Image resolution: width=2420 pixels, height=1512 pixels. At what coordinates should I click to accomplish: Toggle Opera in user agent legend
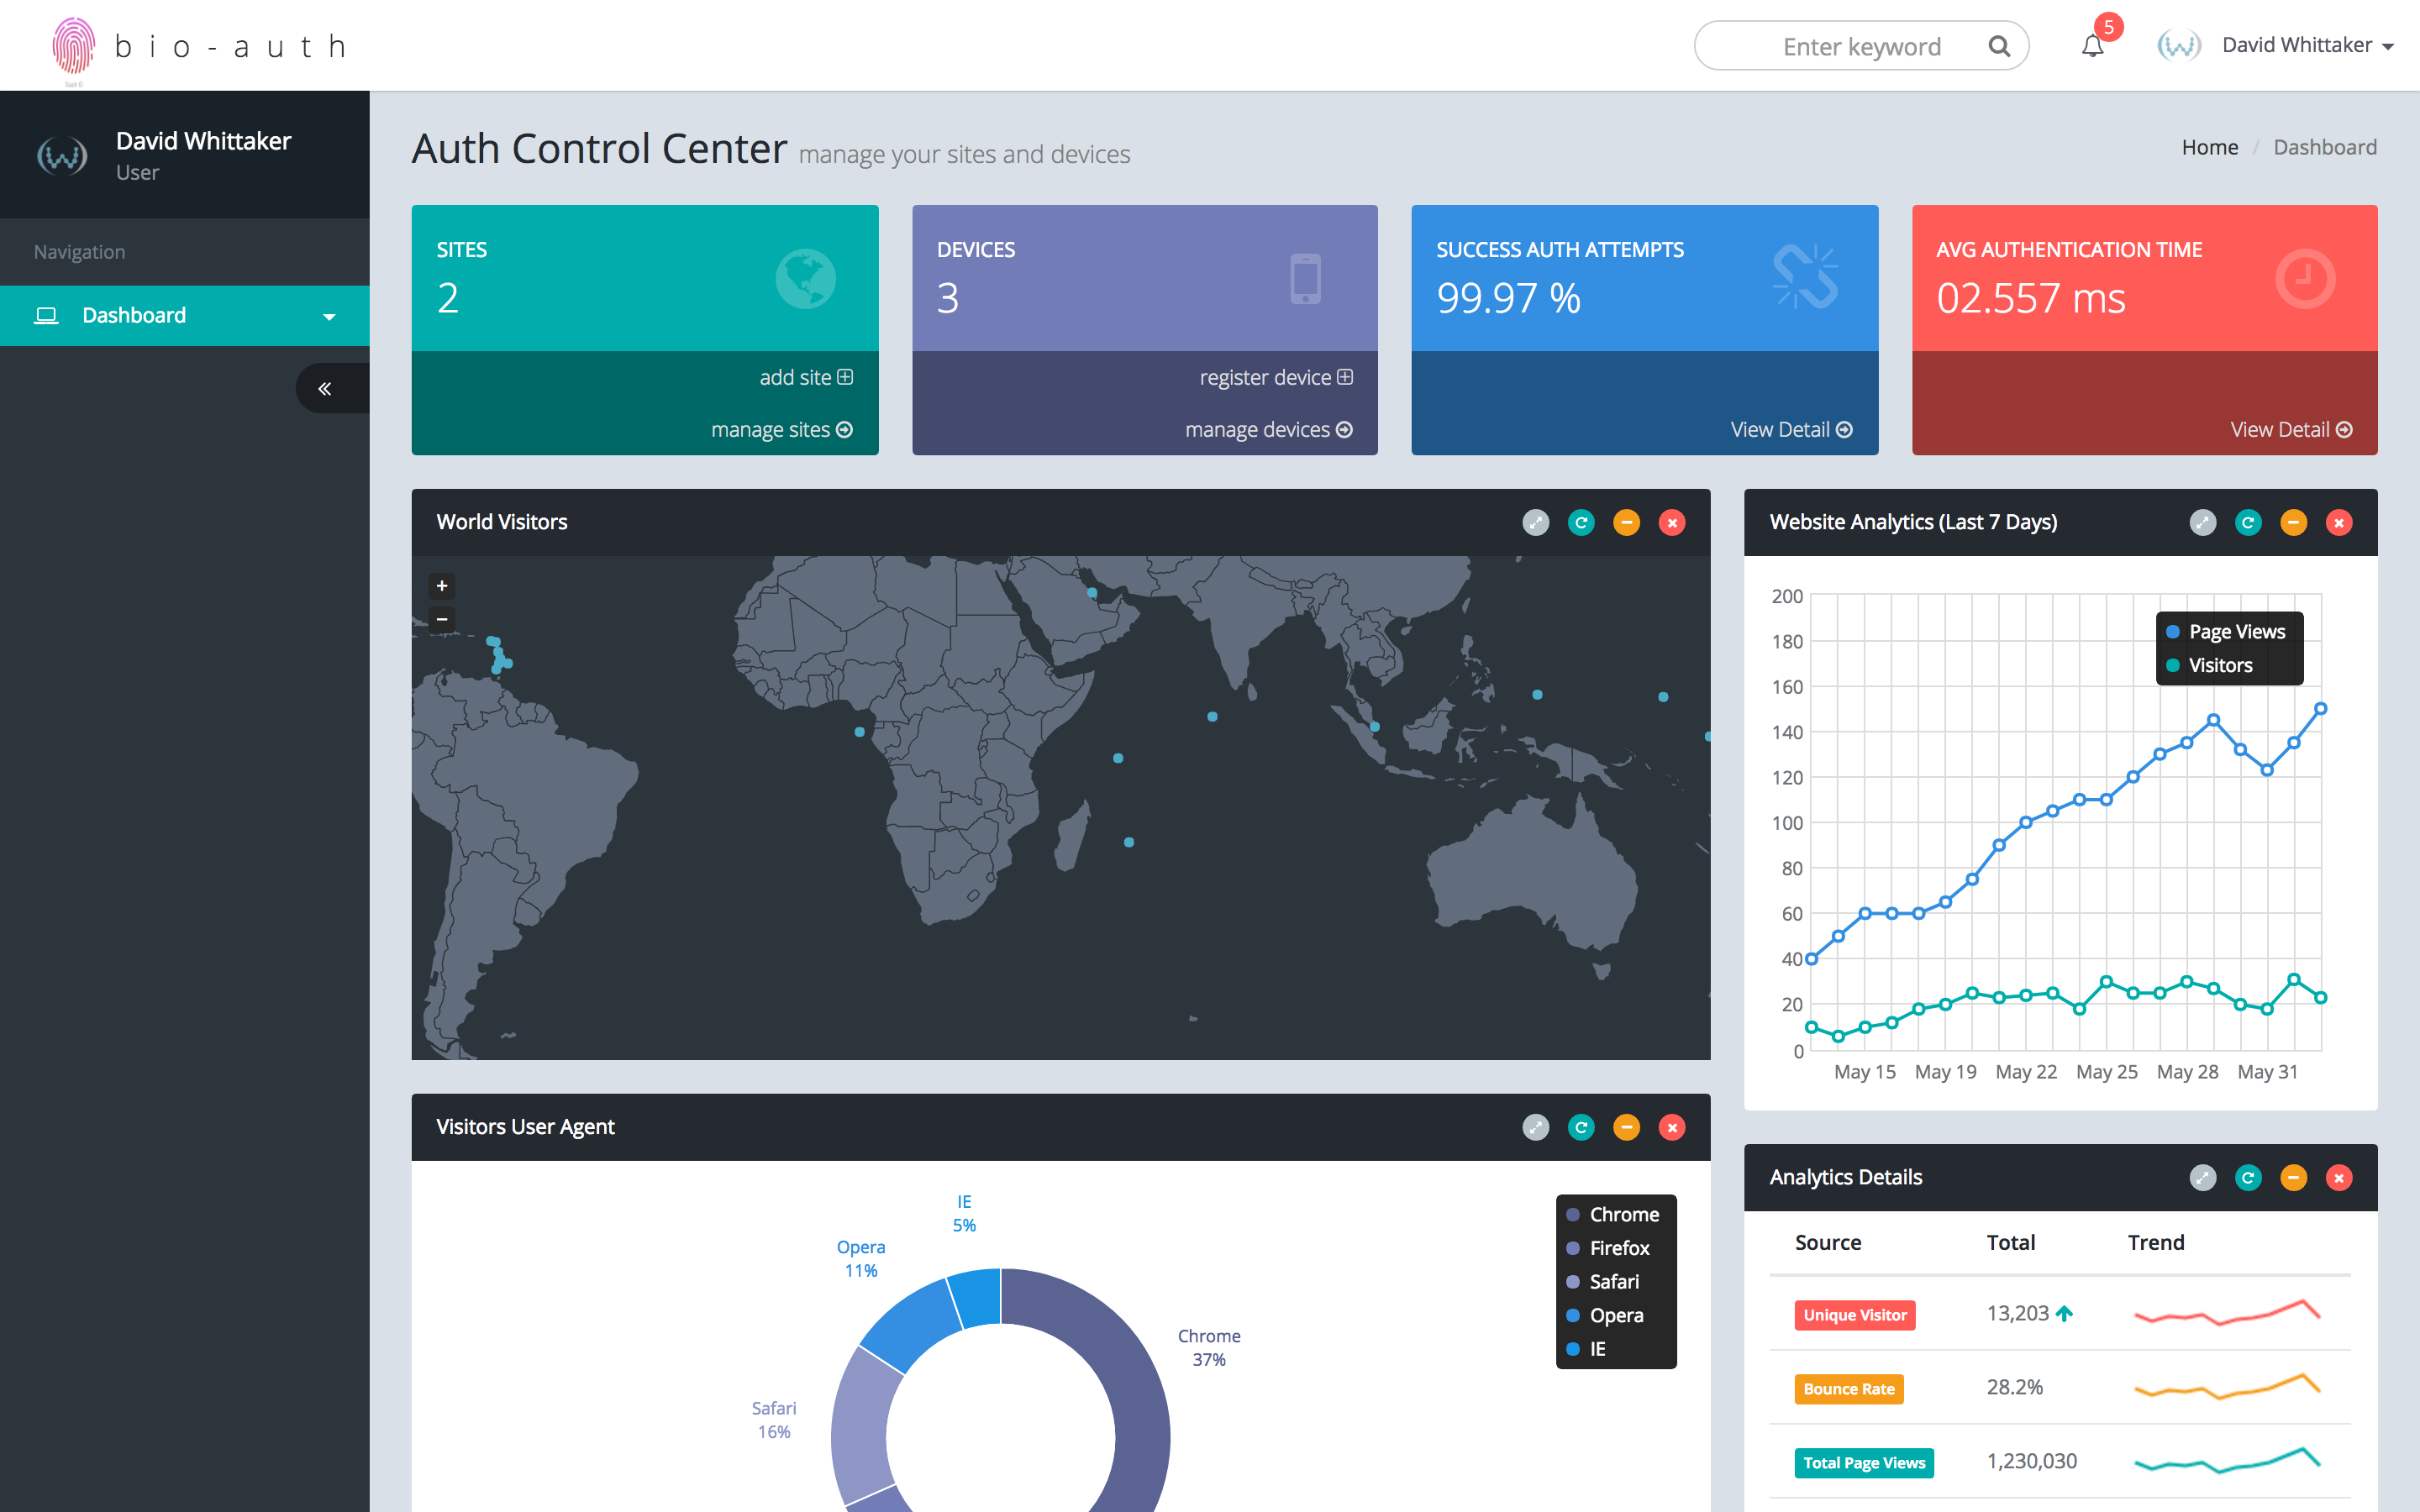point(1604,1315)
